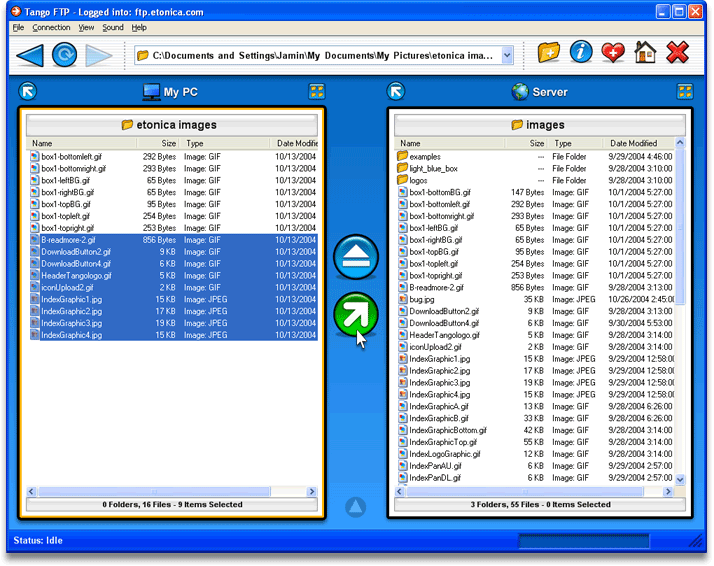Click the Tango FTP title bar icon
The image size is (714, 566).
pyautogui.click(x=16, y=11)
